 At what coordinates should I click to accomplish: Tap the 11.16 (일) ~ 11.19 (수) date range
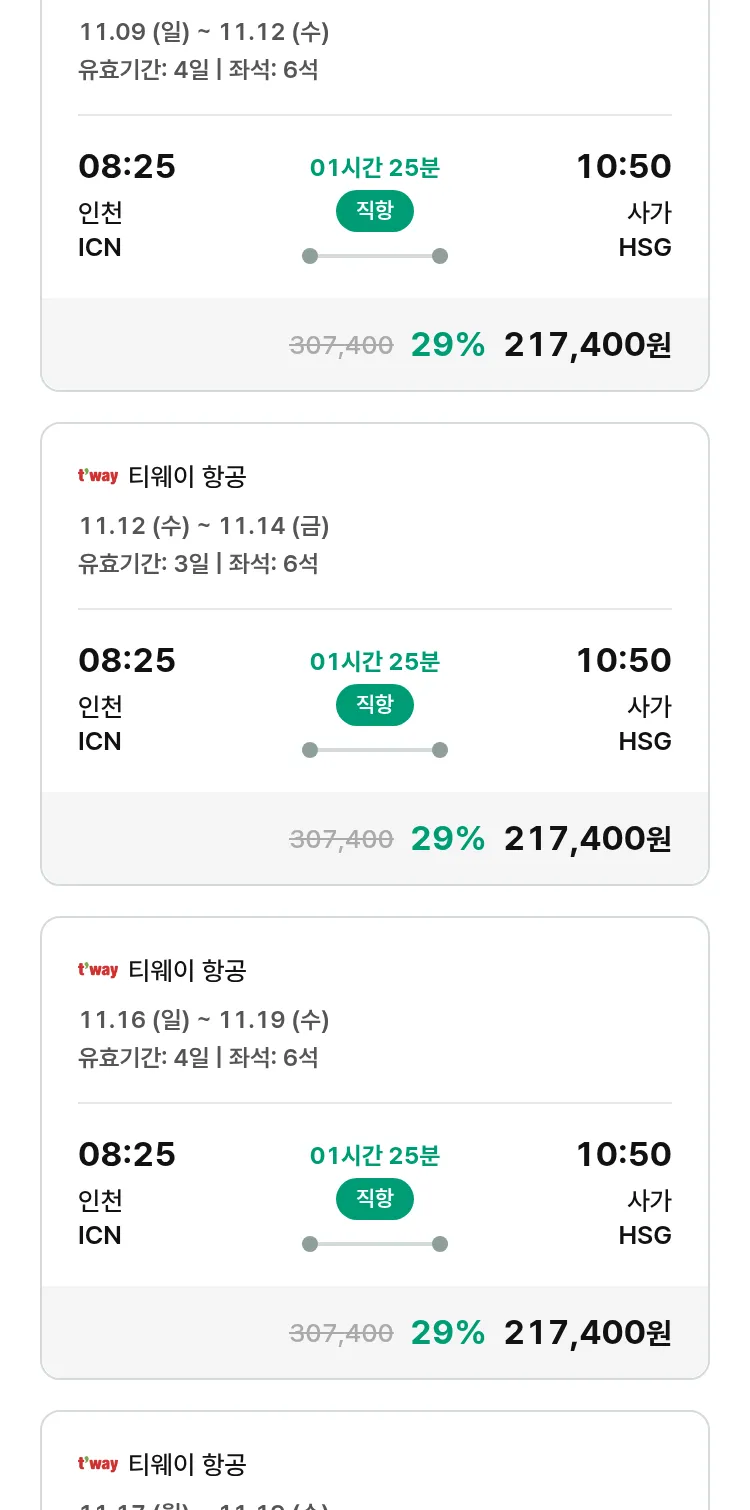pyautogui.click(x=204, y=1020)
